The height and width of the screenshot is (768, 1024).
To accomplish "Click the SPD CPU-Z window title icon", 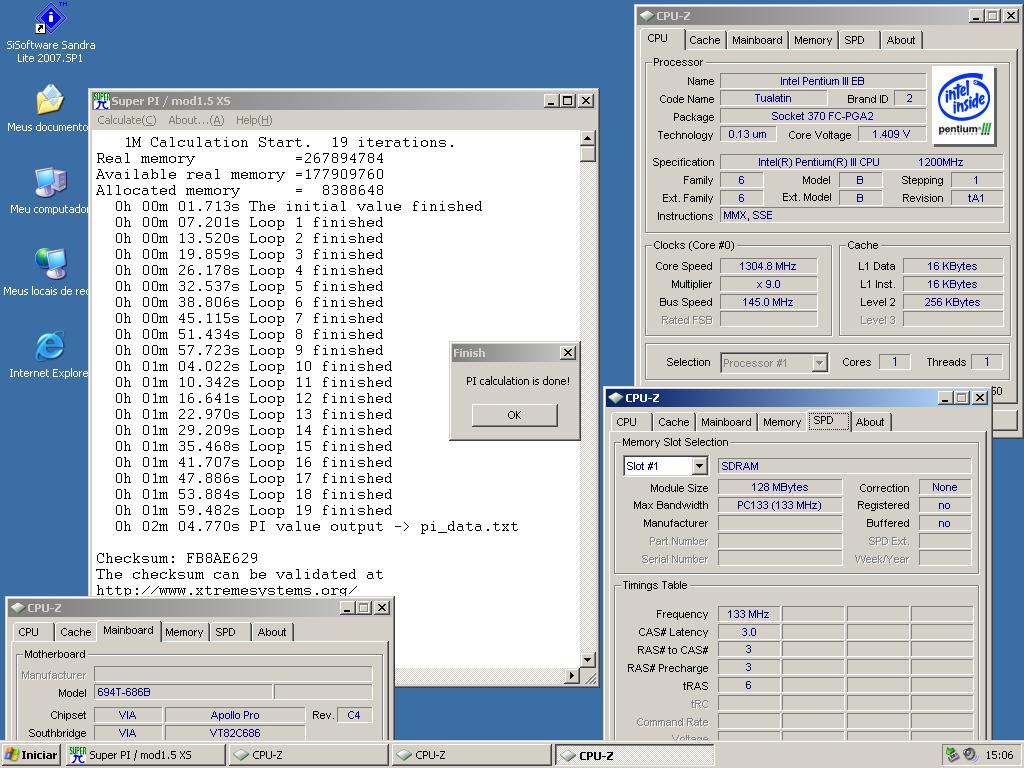I will (615, 398).
